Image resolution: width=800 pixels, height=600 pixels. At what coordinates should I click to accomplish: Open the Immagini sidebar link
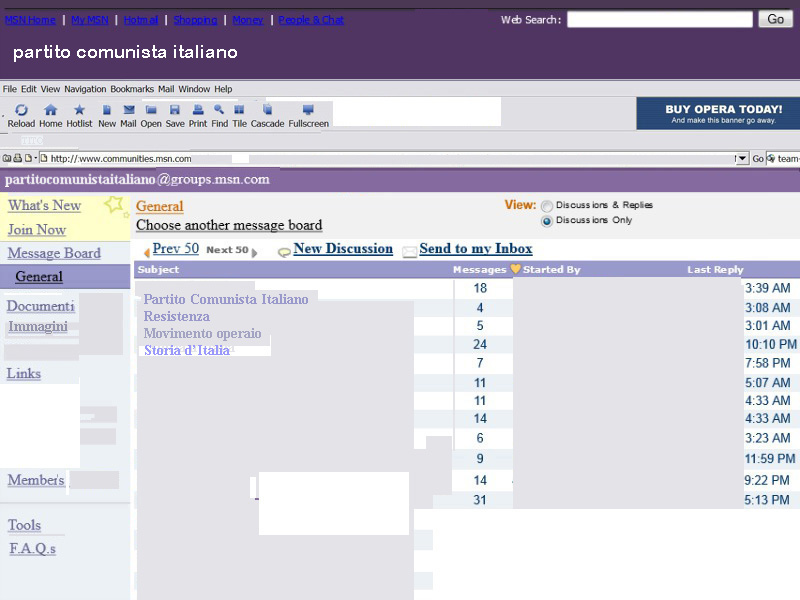pos(38,326)
